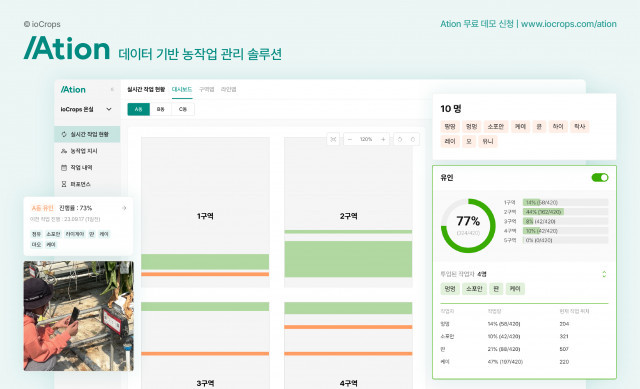Click the hourglass icon beside 퍼포먼스
This screenshot has height=389, width=640.
64,184
